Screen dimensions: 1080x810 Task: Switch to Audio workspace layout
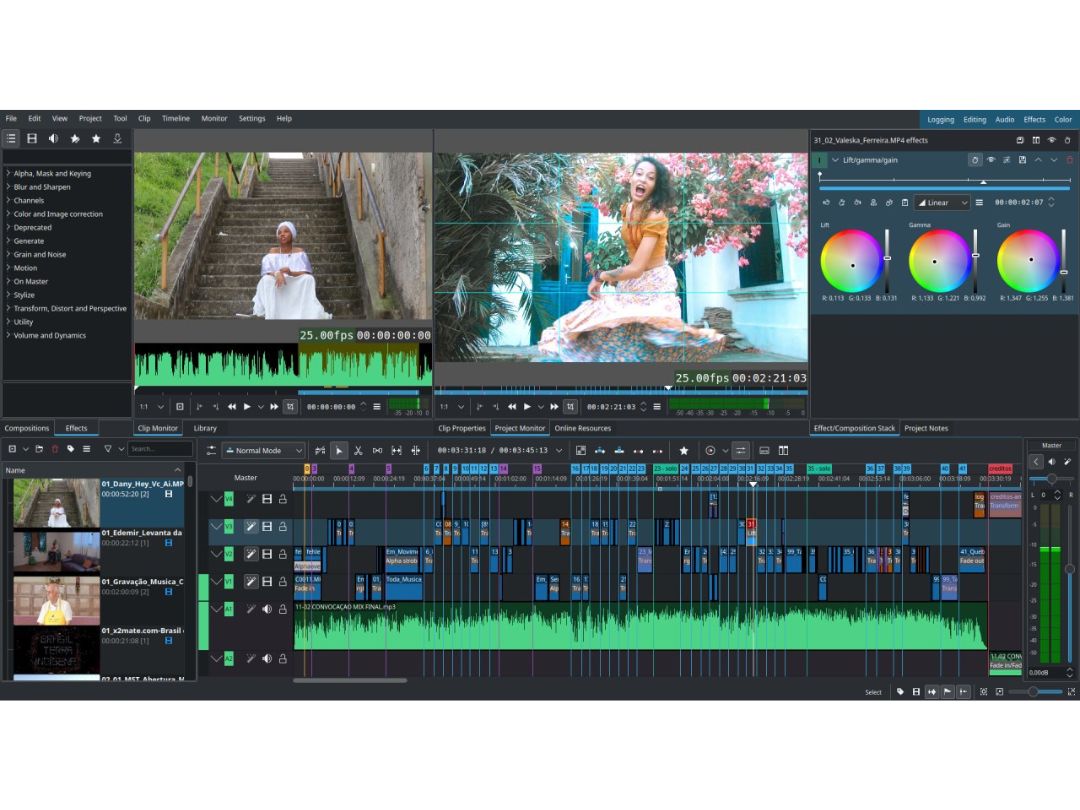tap(1004, 119)
